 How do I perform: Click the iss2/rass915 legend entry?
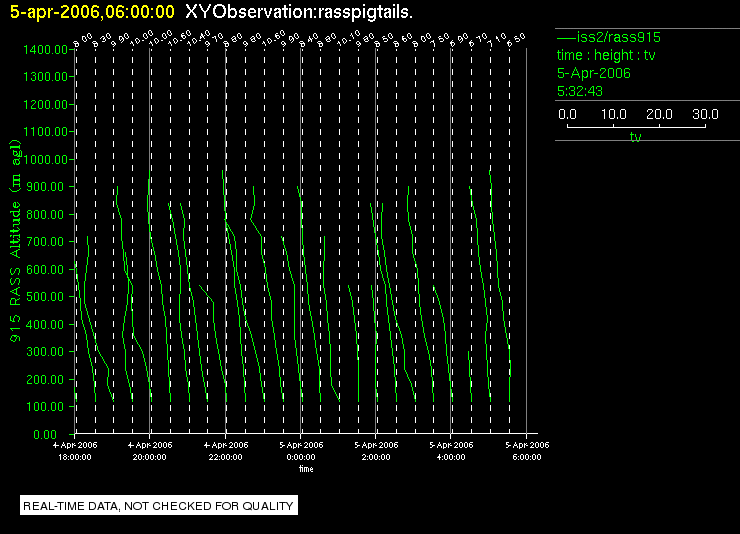click(x=609, y=37)
